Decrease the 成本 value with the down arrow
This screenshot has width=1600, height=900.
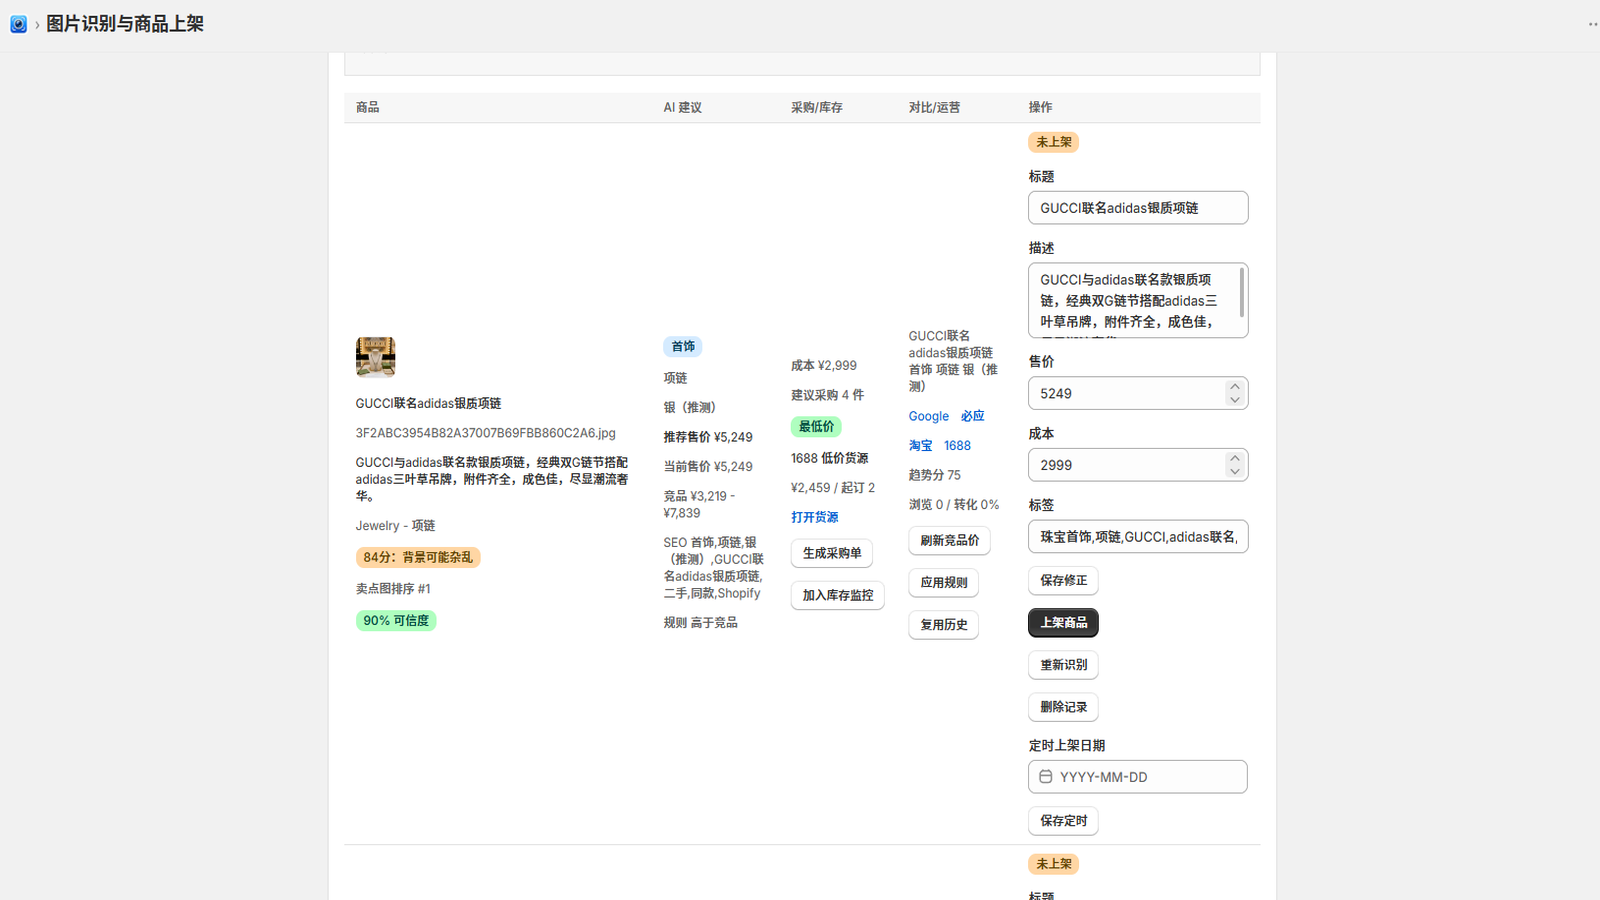(1235, 472)
